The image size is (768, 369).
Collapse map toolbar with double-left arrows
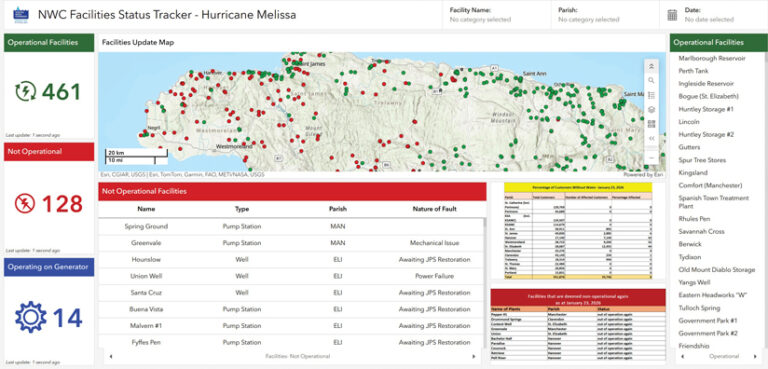tap(651, 139)
